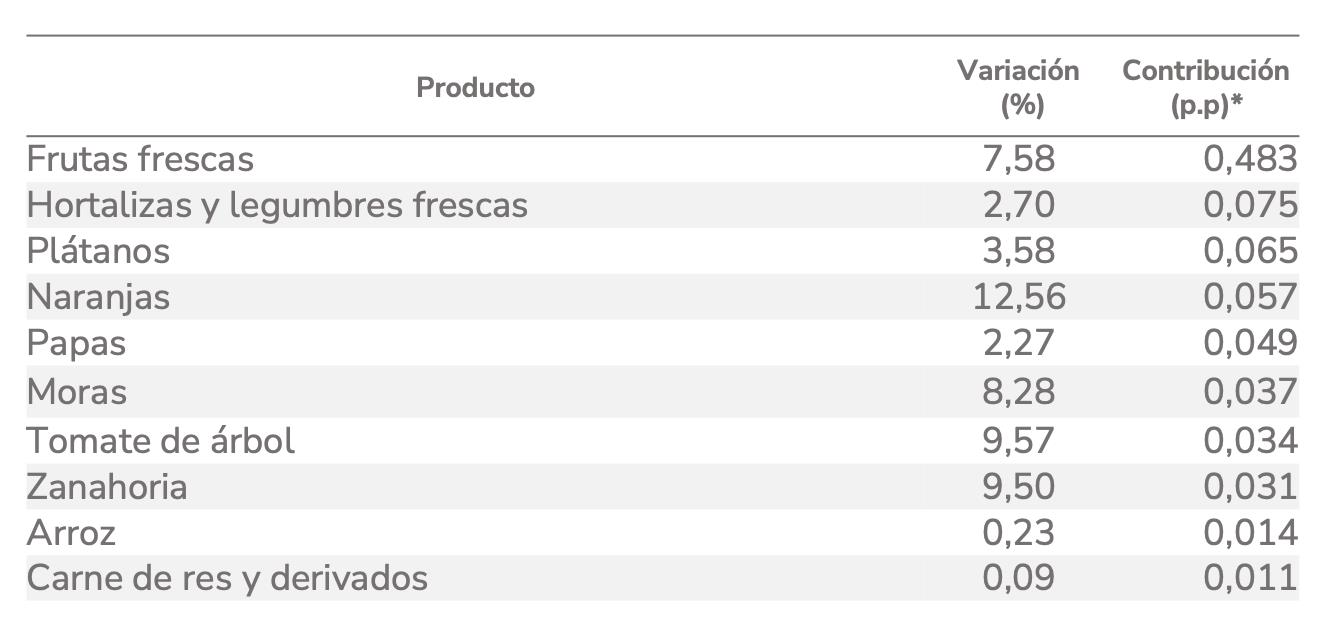
Task: Select the Naranjas row label
Action: (x=98, y=297)
